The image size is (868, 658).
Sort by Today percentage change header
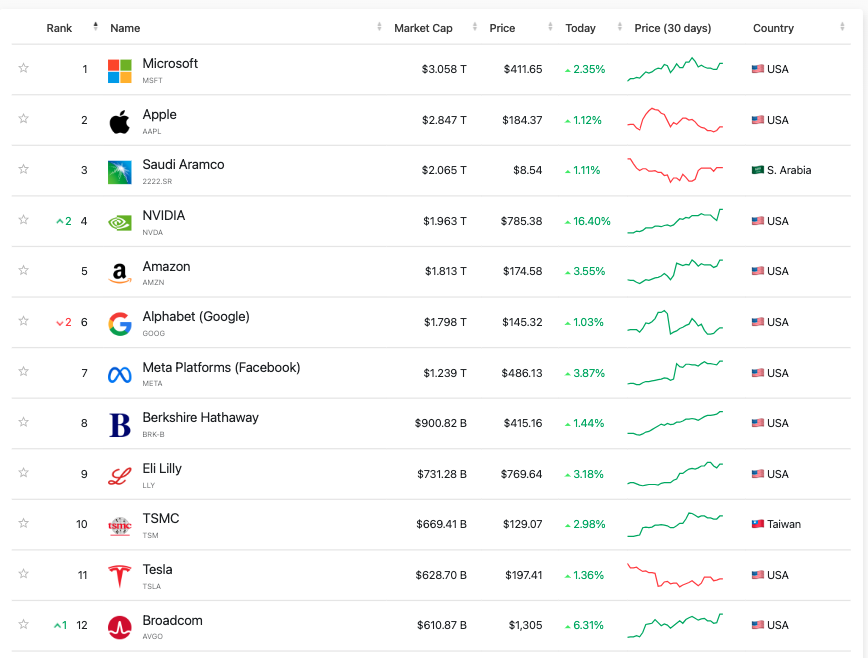(x=580, y=28)
